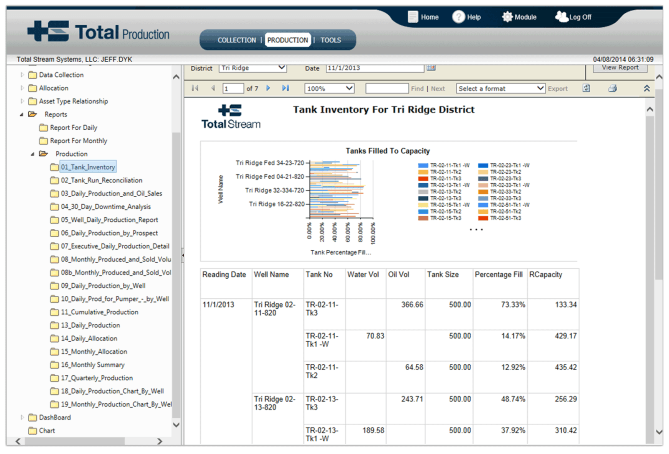
Task: Open the Home page icon
Action: [x=413, y=17]
